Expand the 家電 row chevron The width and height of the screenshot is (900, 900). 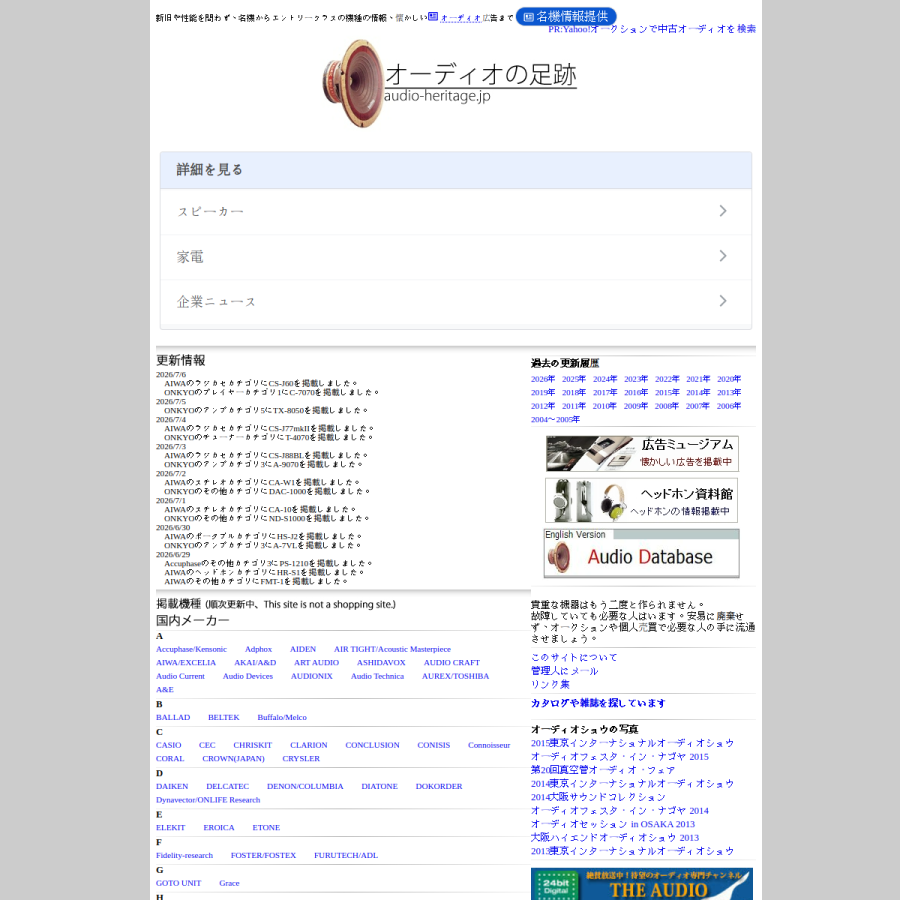tap(723, 256)
